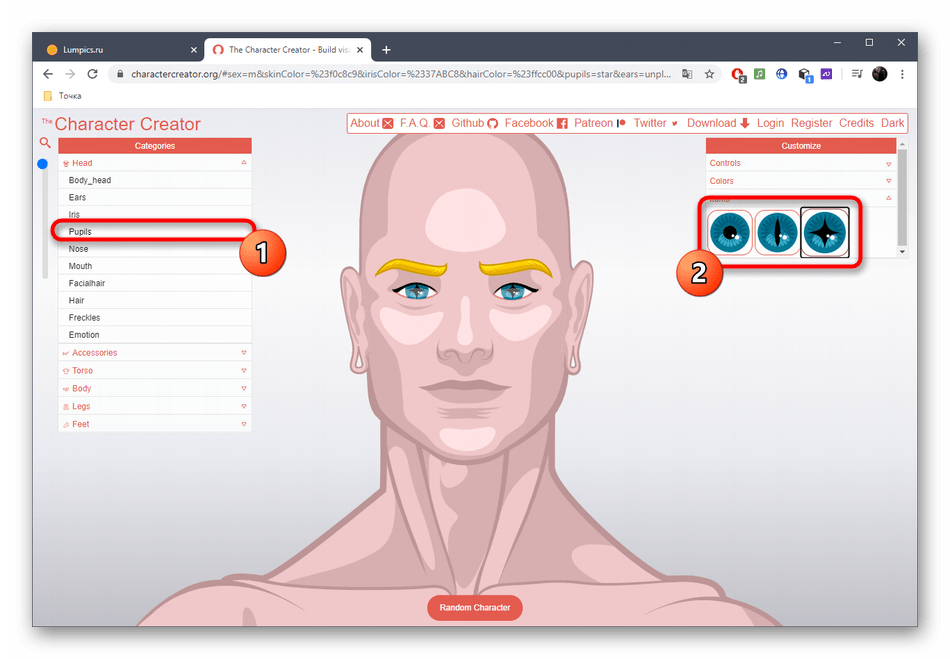Toggle Dark mode

892,123
